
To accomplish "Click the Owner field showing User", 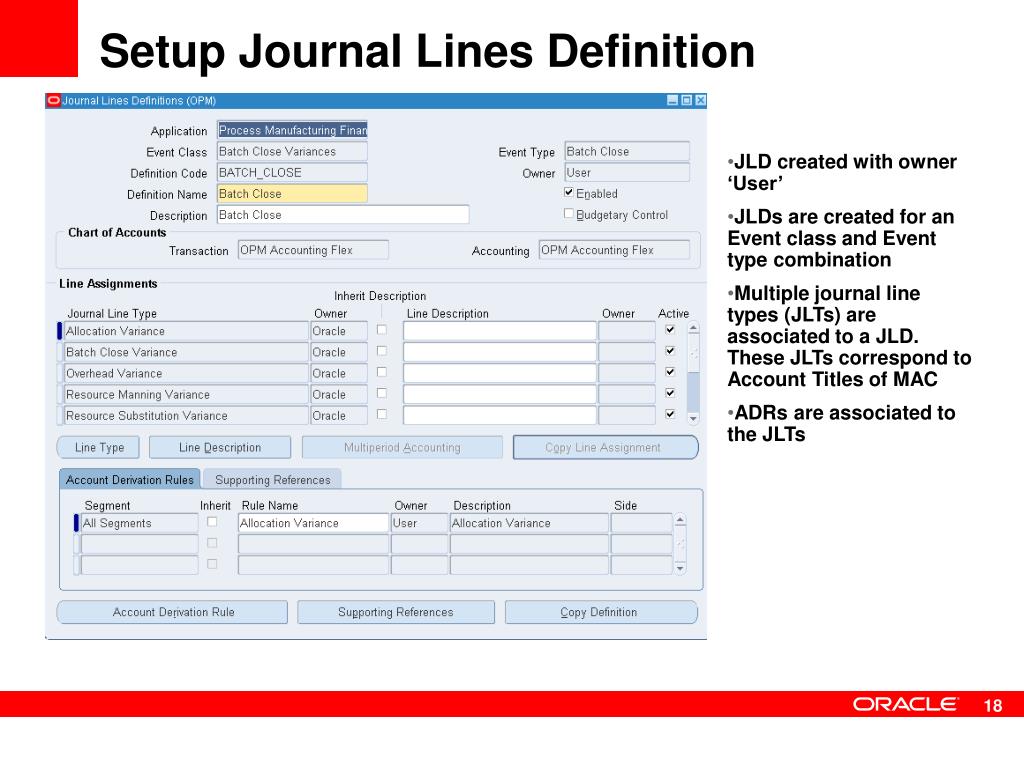I will (x=627, y=172).
